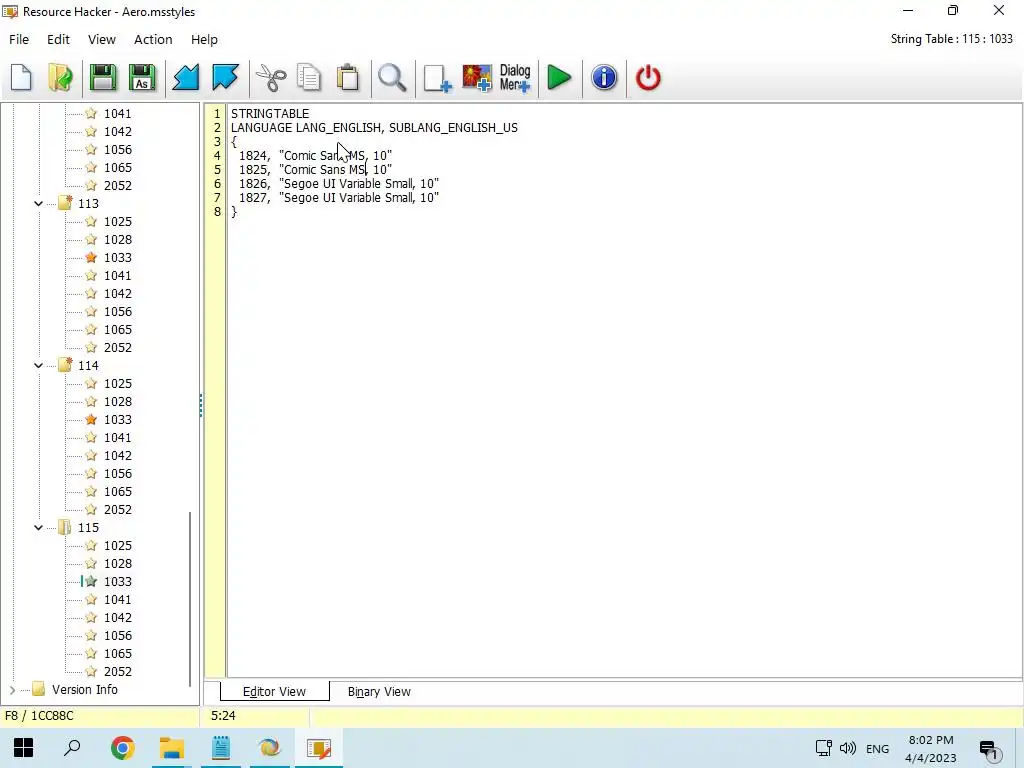Click the blue down-left arrow toolbar icon
This screenshot has width=1024, height=768.
pyautogui.click(x=185, y=78)
